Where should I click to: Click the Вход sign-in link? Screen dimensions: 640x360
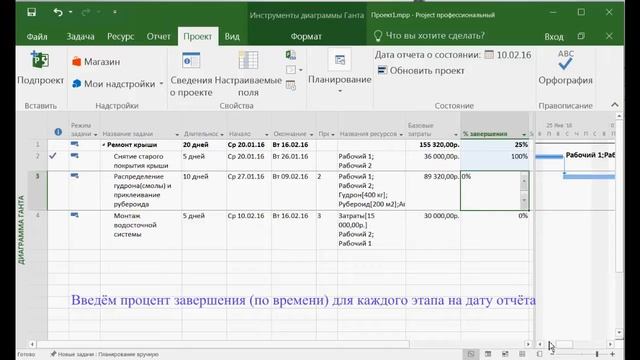553,37
